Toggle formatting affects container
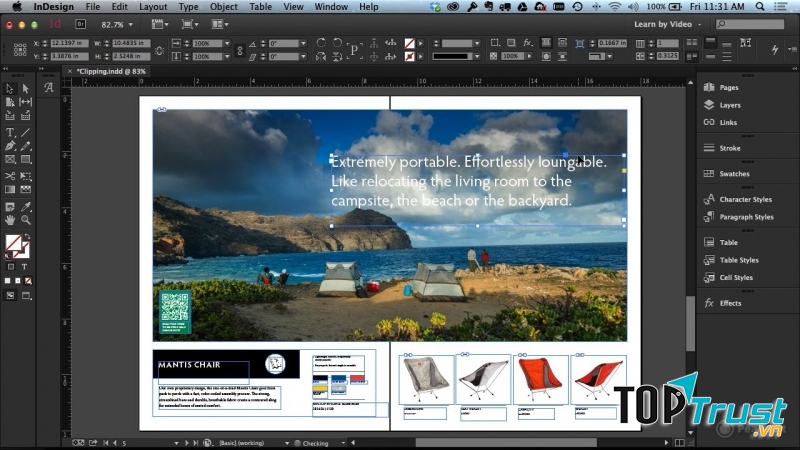 click(x=11, y=266)
